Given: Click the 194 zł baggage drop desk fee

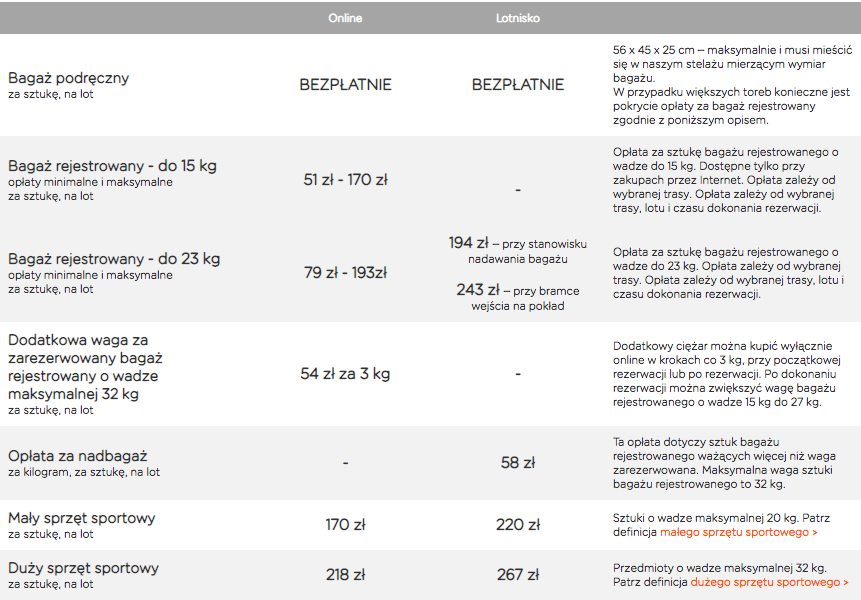Looking at the screenshot, I should (468, 243).
